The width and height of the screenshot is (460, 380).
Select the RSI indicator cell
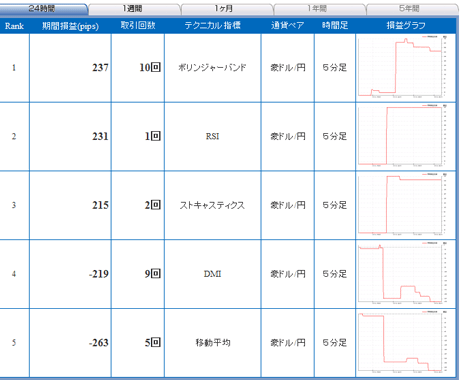point(212,136)
